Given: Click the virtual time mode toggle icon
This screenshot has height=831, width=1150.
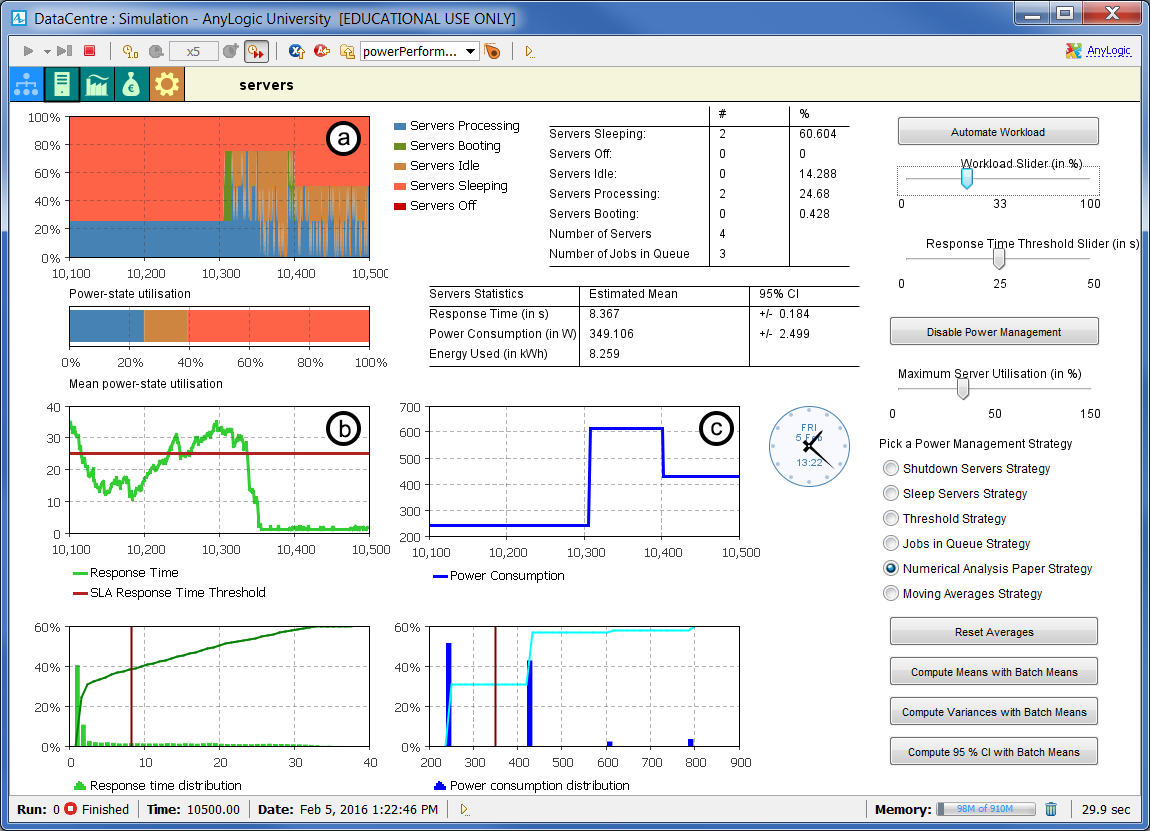Looking at the screenshot, I should (x=255, y=51).
